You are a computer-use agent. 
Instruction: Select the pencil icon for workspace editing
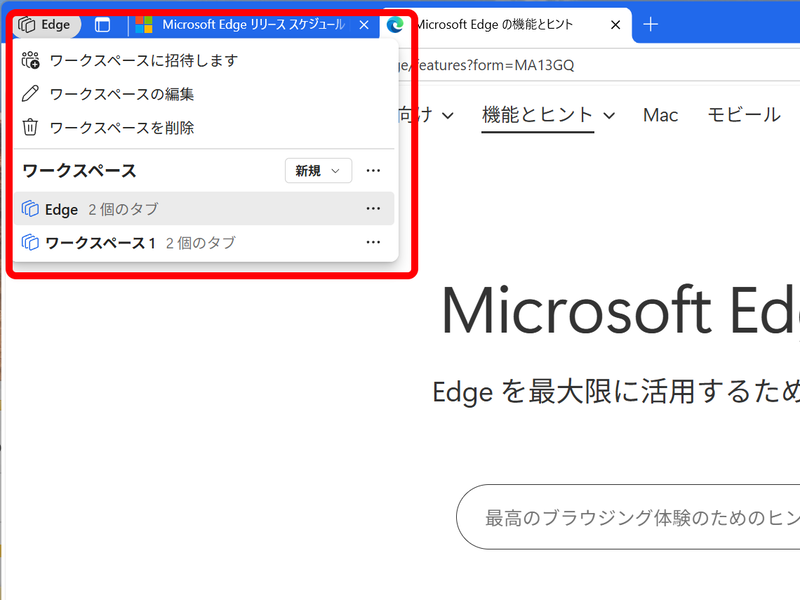[x=29, y=94]
